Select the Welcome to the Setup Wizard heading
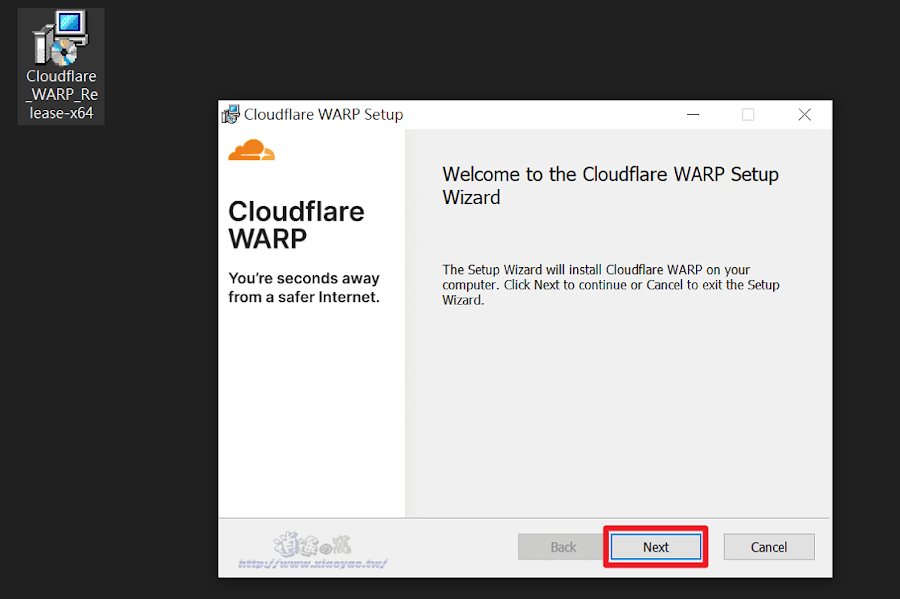 (610, 185)
